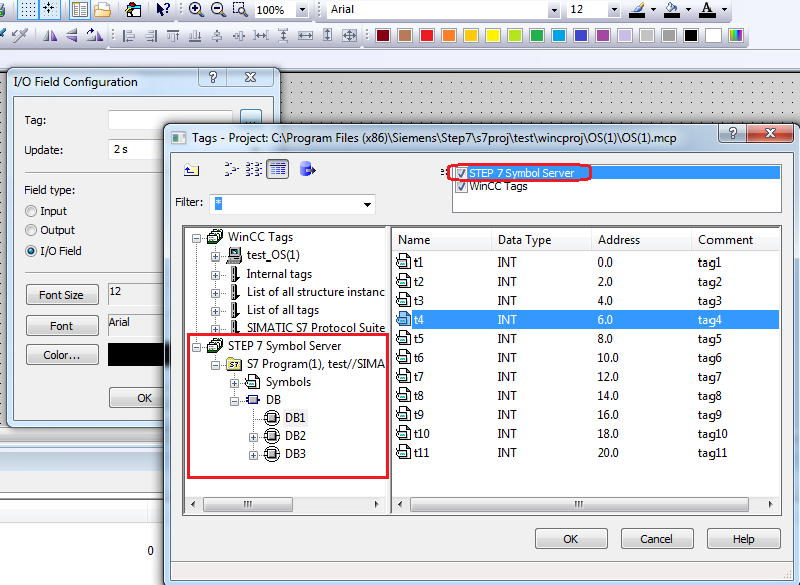Viewport: 800px width, 585px height.
Task: Toggle the WinCC Tags checkbox
Action: (x=461, y=187)
